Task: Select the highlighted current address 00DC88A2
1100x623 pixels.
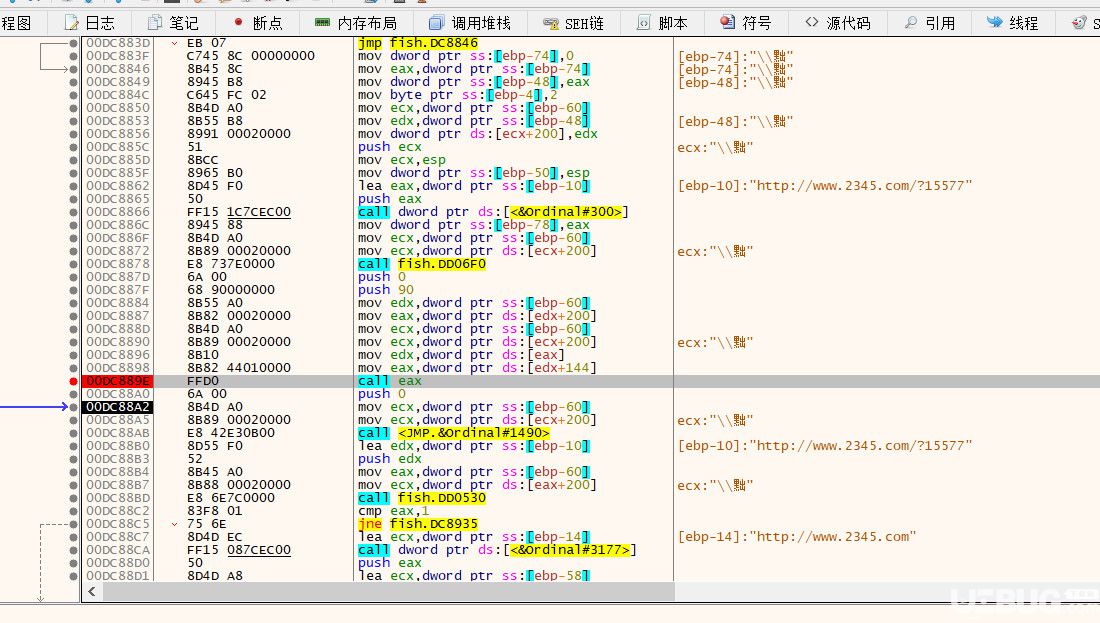Action: pyautogui.click(x=118, y=407)
